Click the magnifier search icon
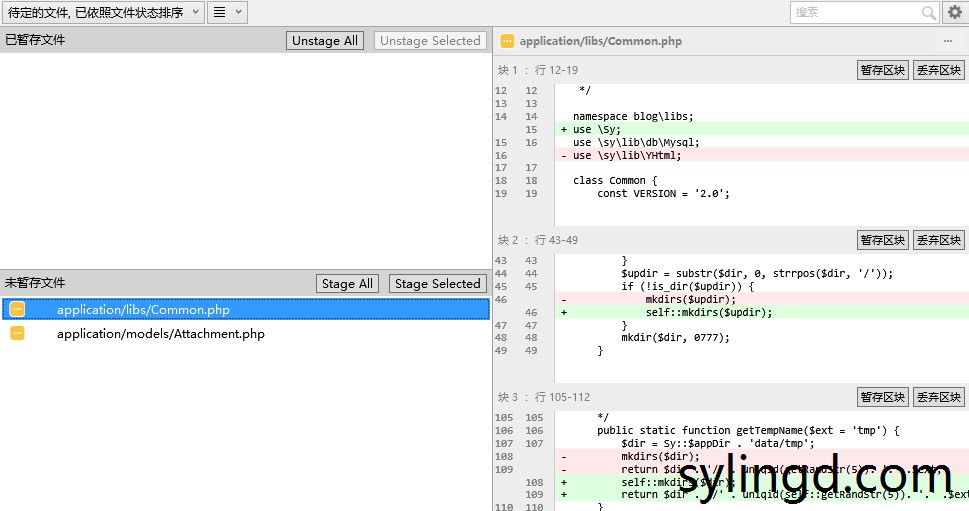The image size is (969, 511). tap(928, 13)
